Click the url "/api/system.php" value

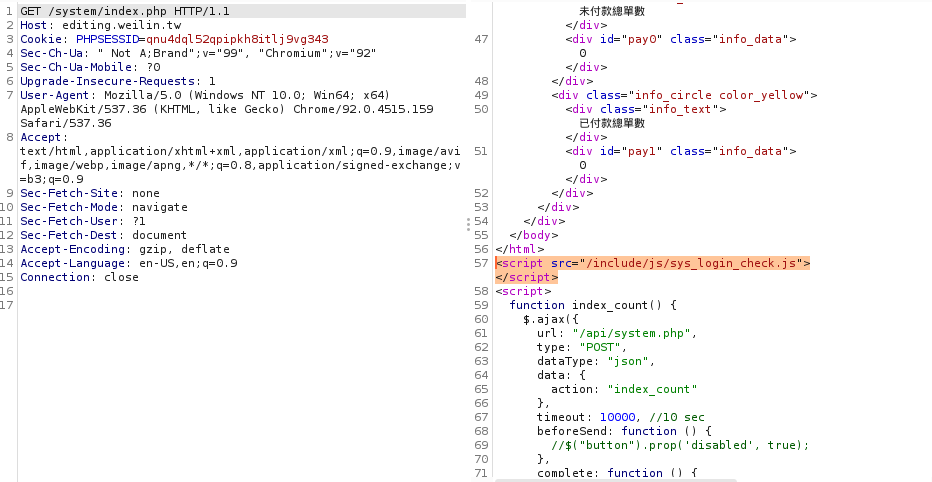pyautogui.click(x=631, y=333)
